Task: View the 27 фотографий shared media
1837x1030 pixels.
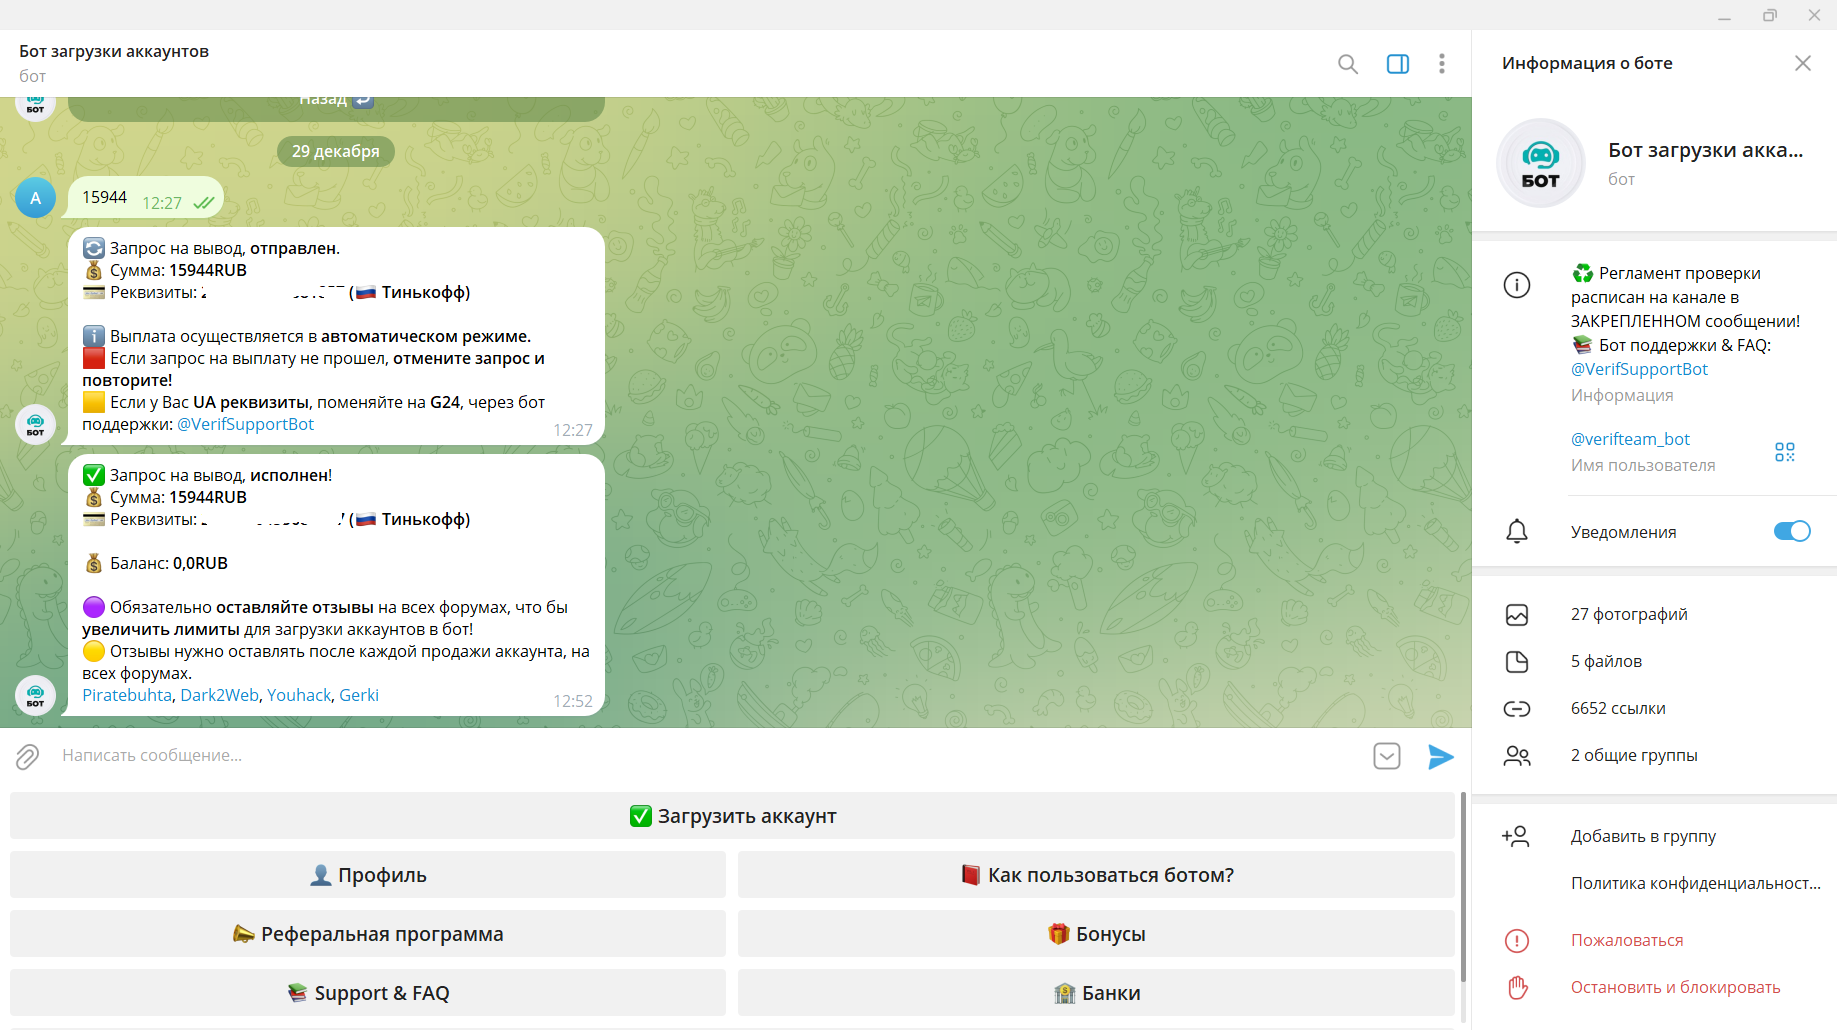Action: (1628, 614)
